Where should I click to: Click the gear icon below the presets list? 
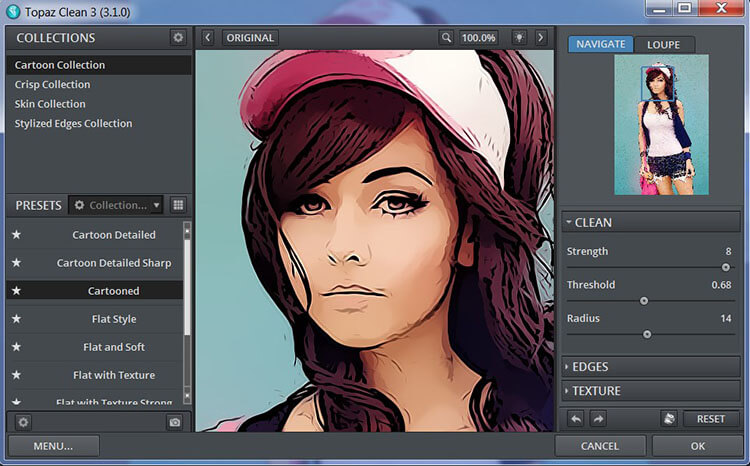coord(23,423)
